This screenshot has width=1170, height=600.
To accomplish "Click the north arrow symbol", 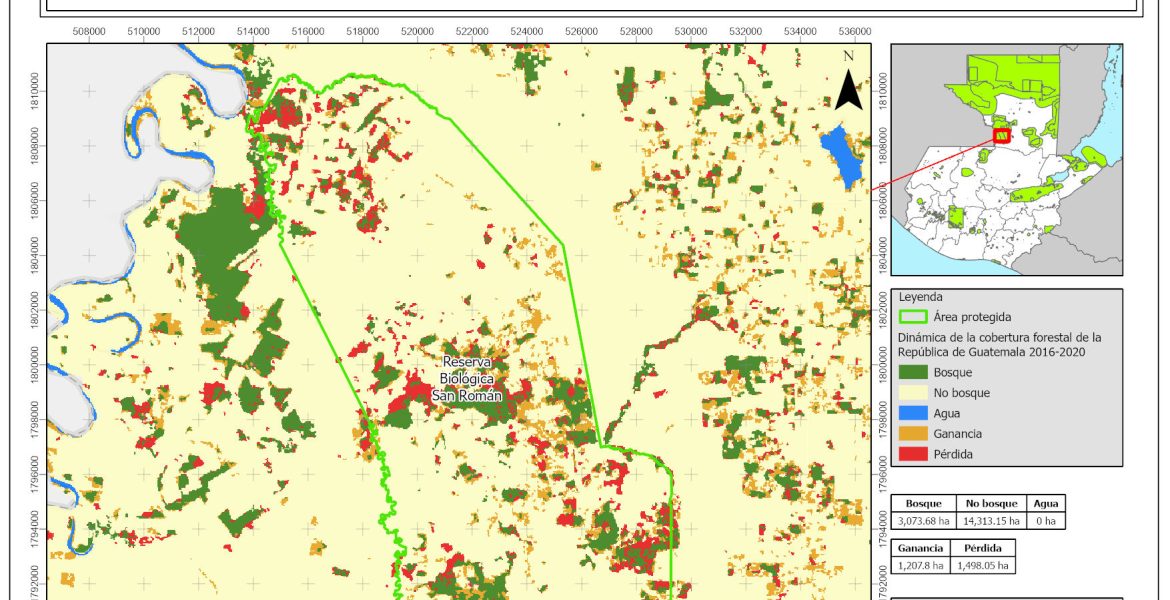I will tap(849, 87).
